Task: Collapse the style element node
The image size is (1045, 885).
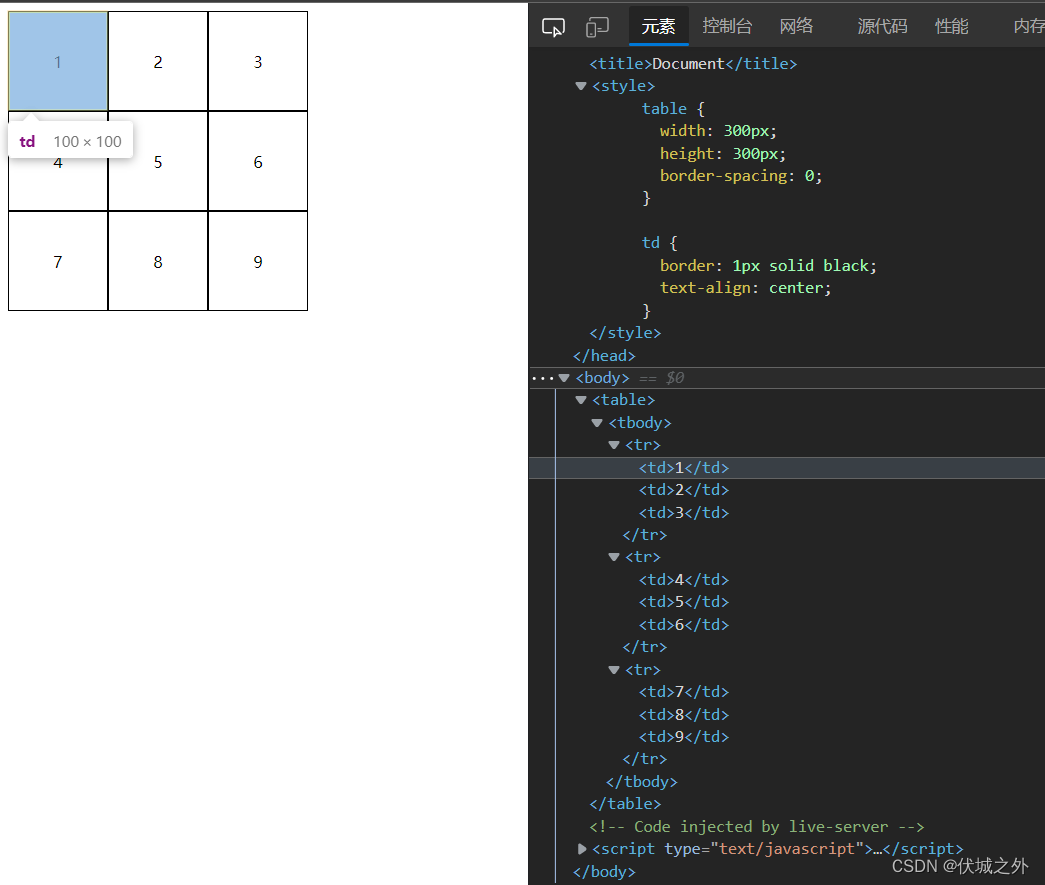Action: 580,86
